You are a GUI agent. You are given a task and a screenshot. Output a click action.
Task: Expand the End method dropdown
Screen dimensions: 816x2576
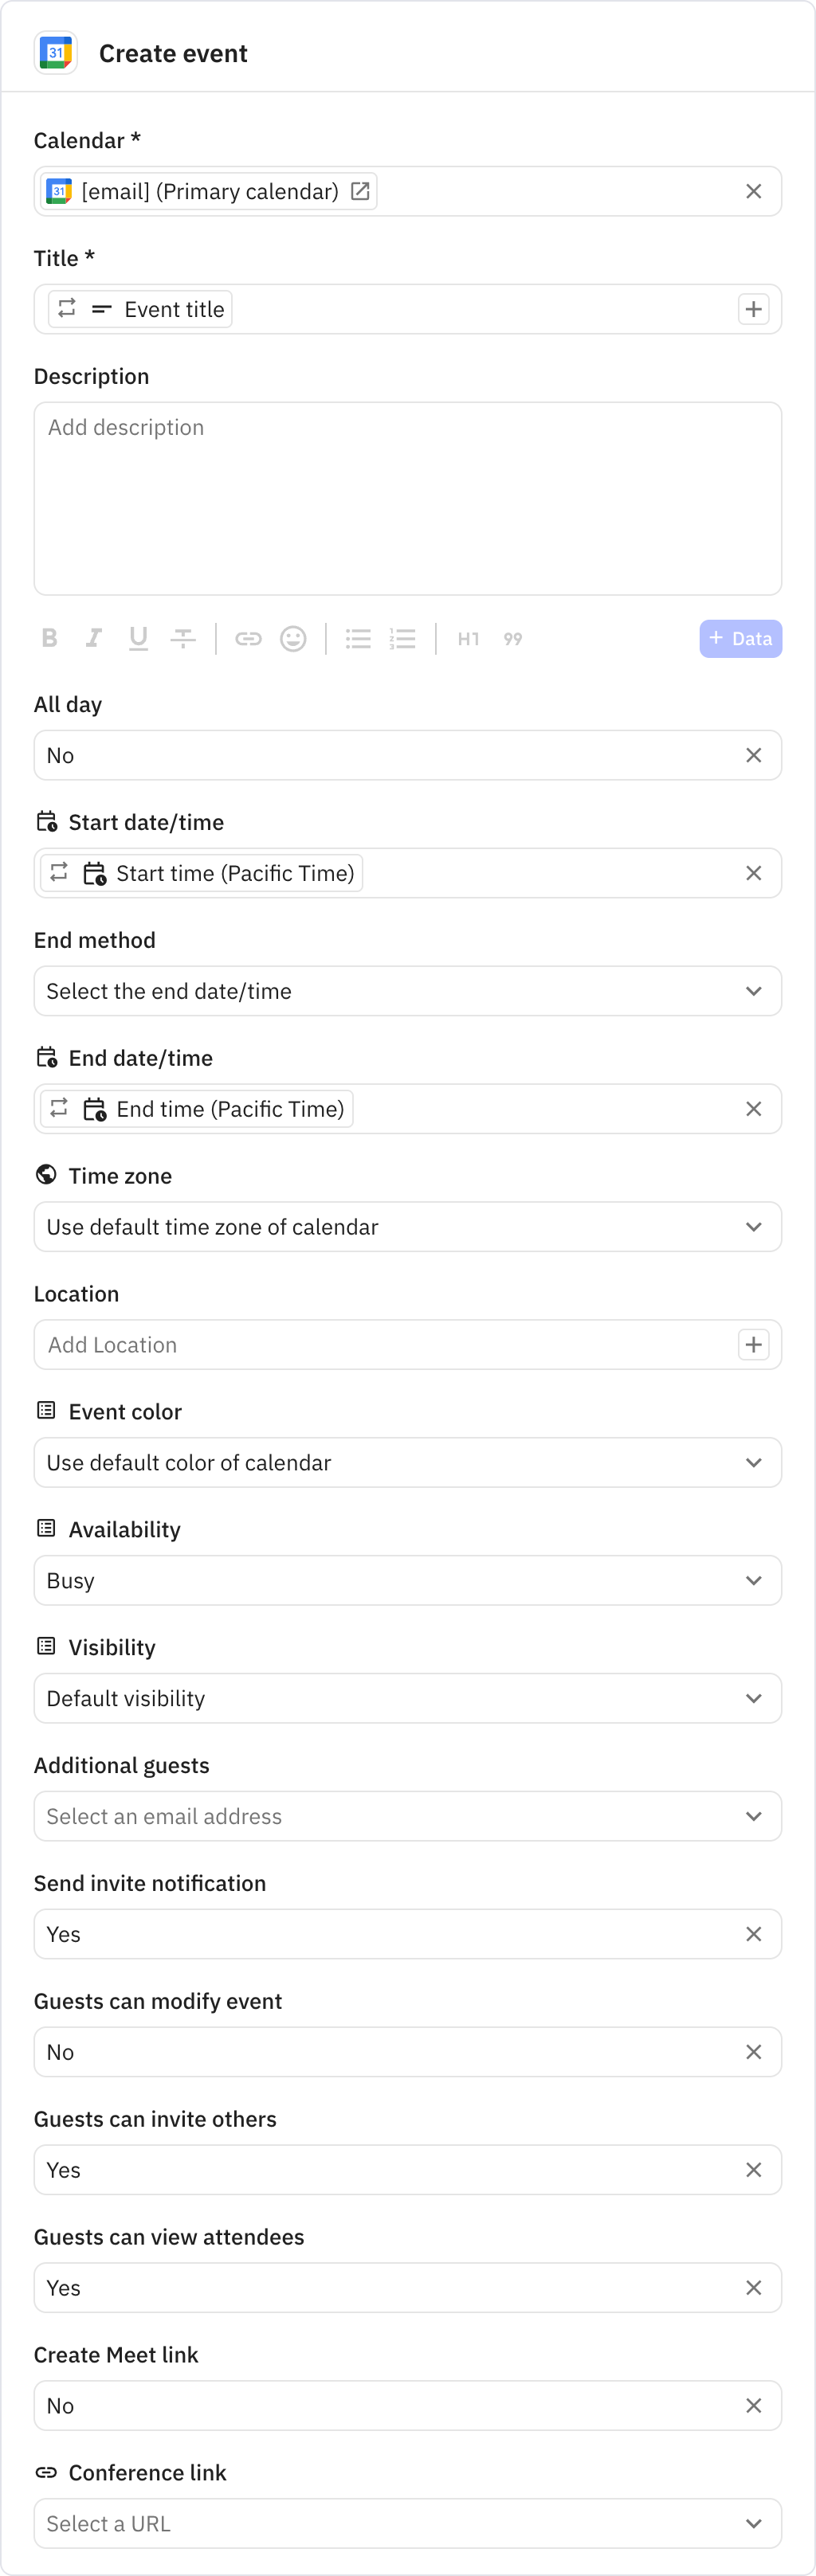754,991
